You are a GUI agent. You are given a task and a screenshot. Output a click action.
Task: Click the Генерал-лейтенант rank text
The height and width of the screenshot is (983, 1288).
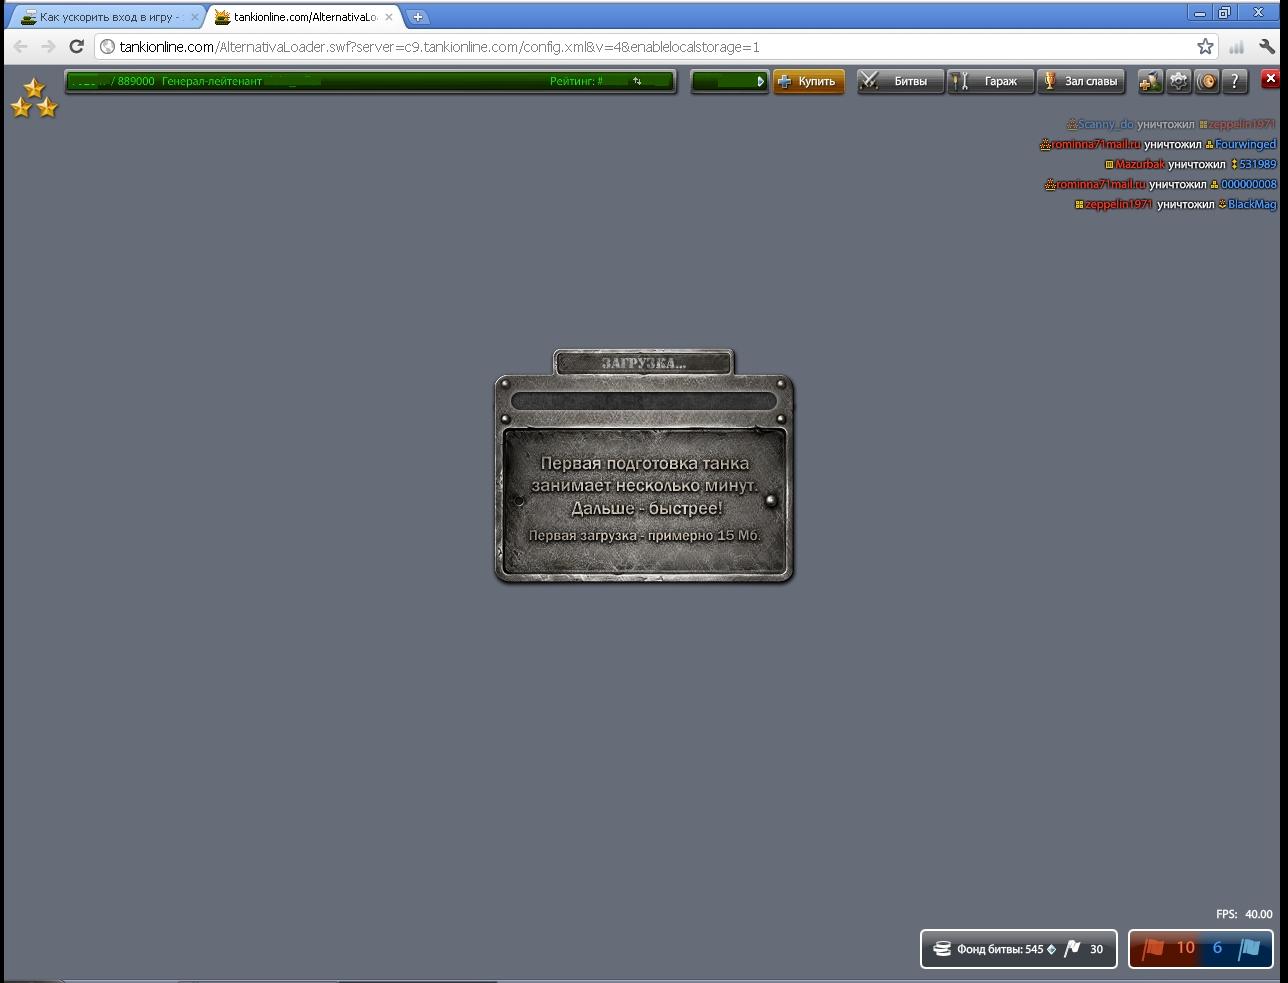(212, 82)
